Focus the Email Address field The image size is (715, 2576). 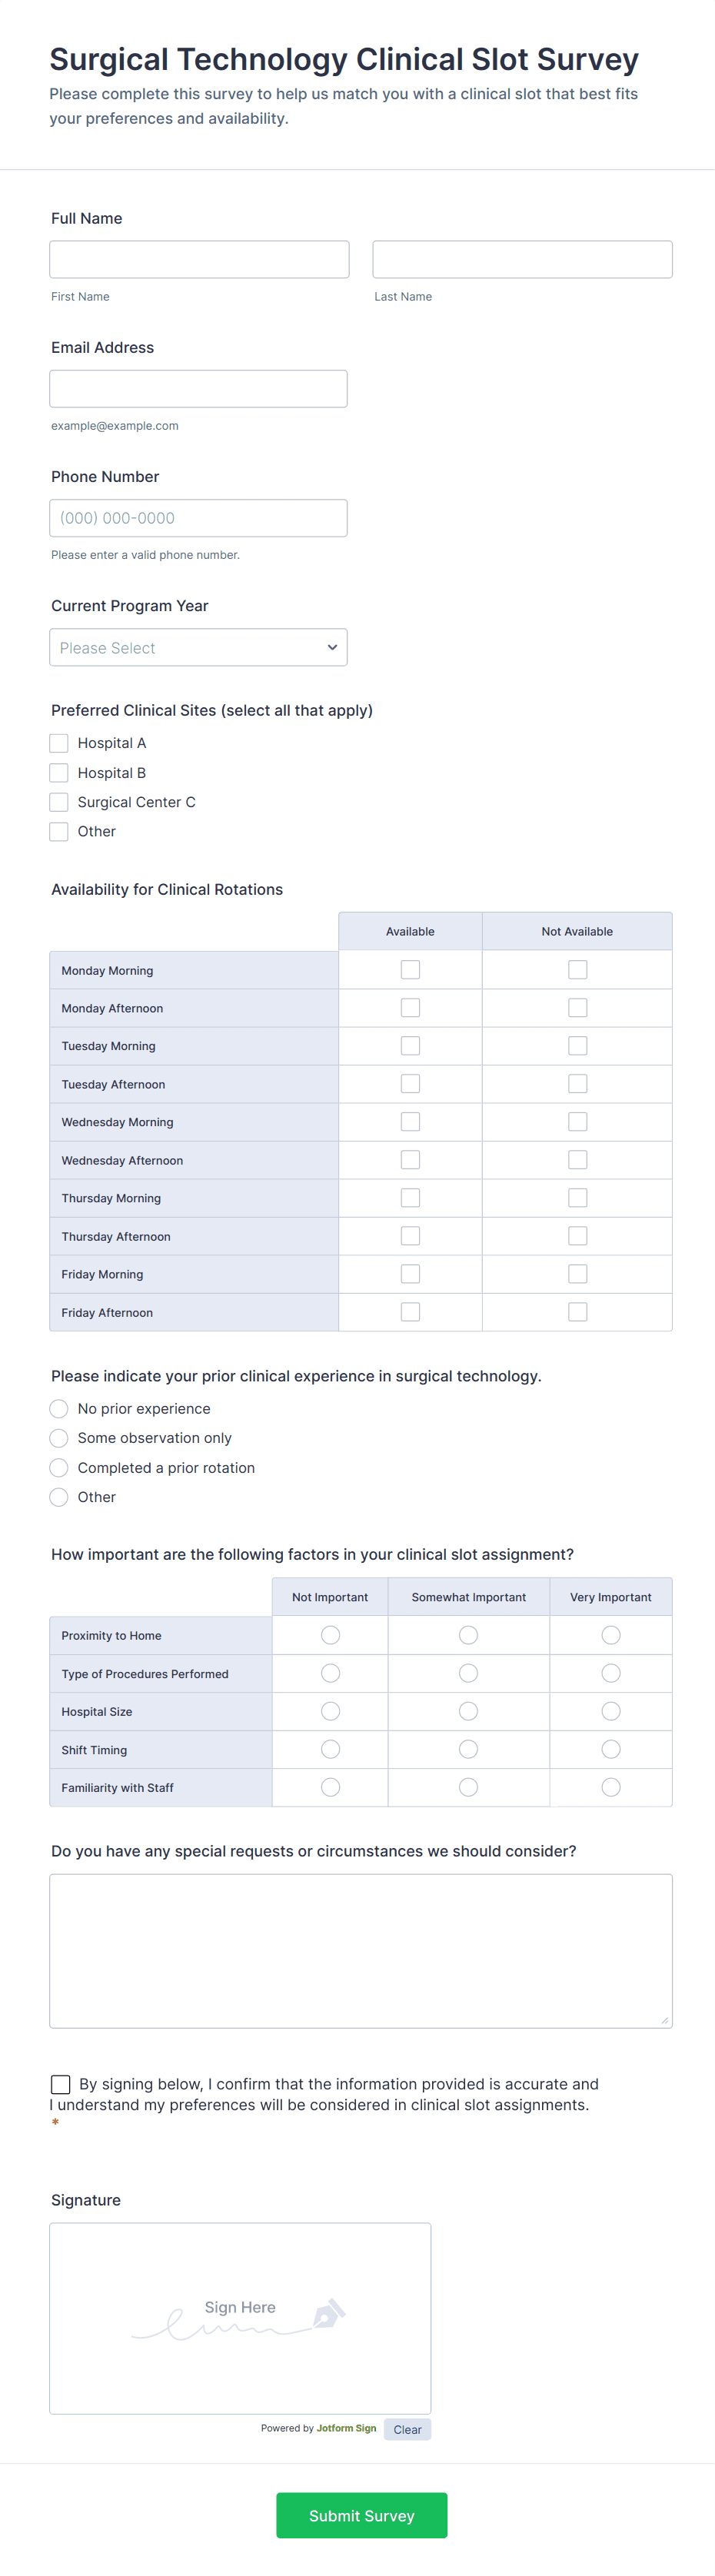(198, 388)
